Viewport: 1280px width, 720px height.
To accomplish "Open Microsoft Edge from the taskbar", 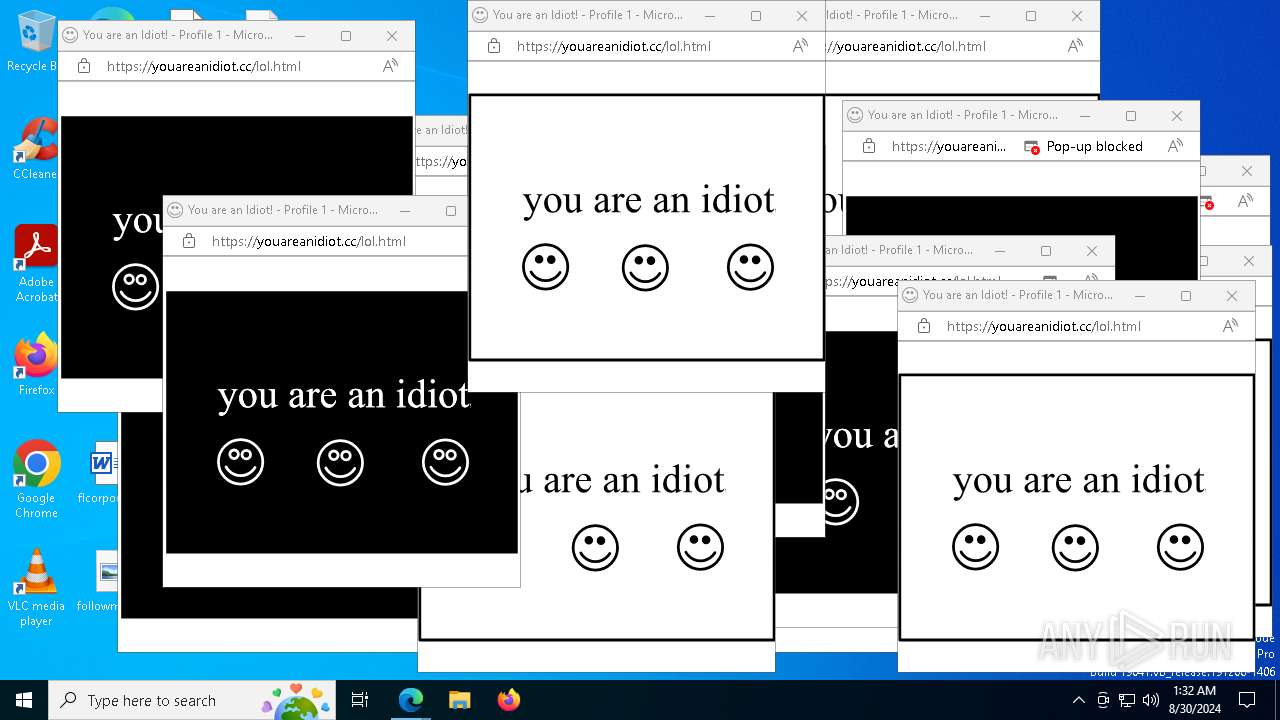I will pos(411,700).
